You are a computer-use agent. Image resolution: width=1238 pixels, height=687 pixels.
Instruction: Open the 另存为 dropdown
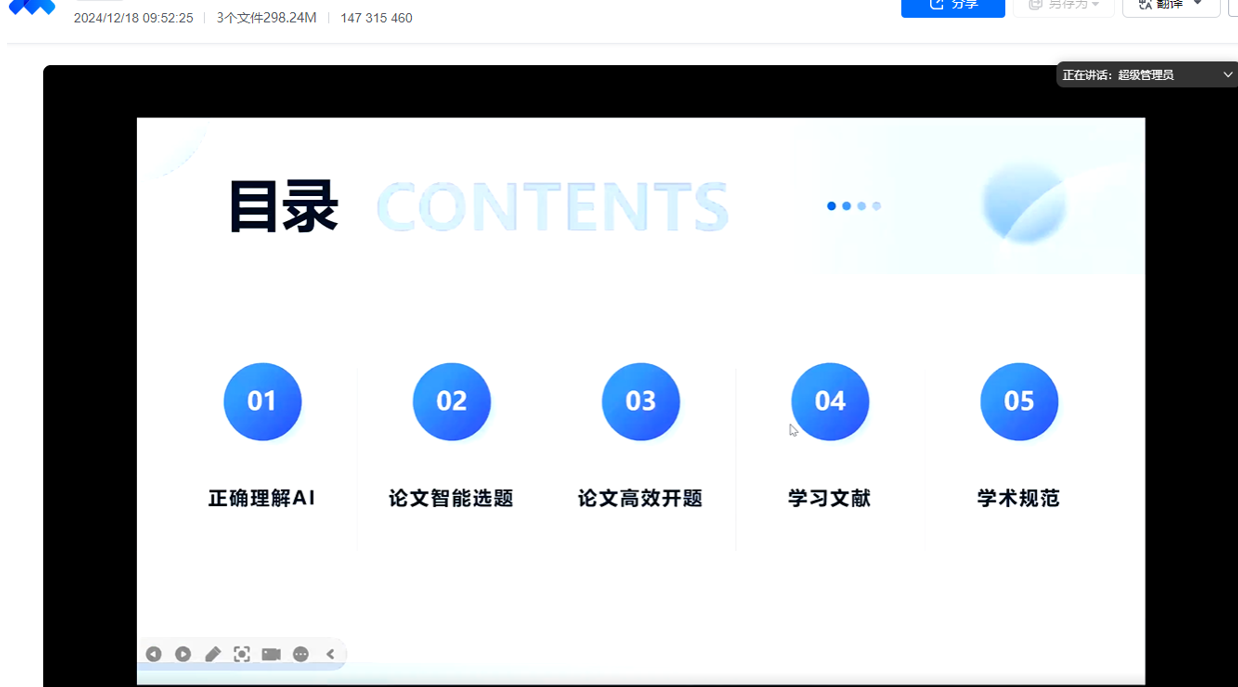coord(1063,6)
